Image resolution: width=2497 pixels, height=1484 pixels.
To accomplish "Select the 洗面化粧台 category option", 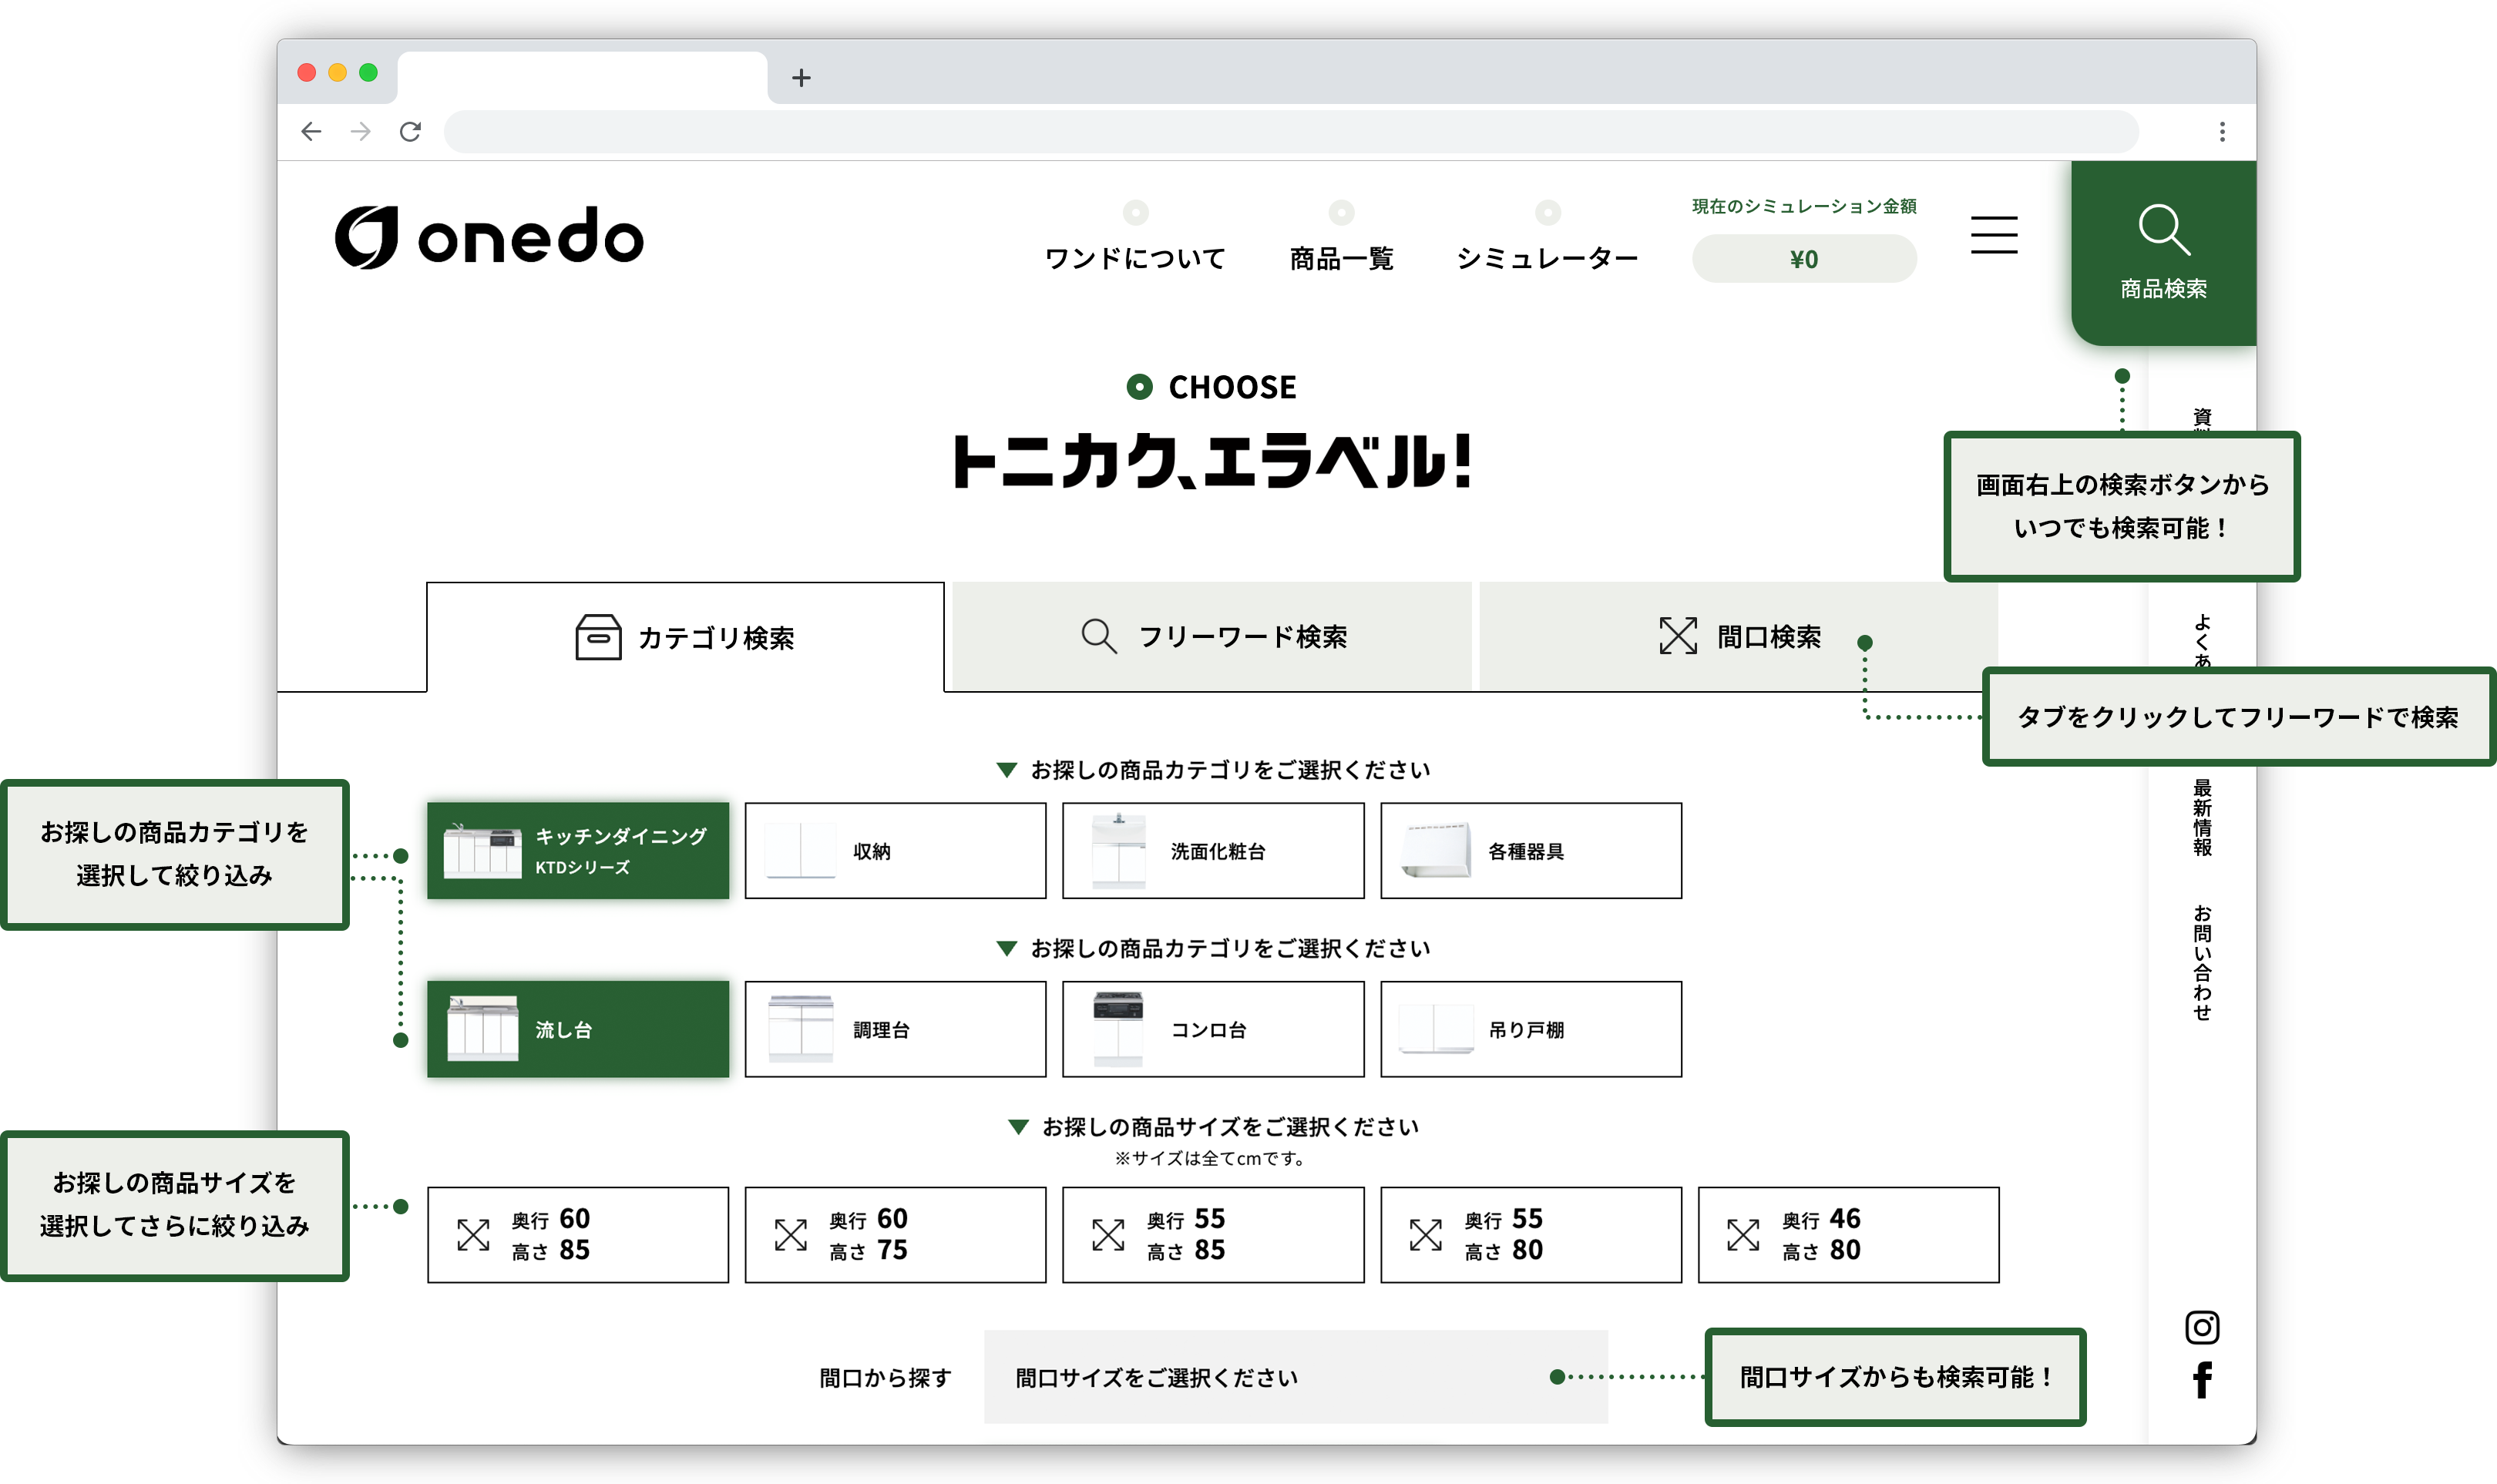I will [1212, 851].
